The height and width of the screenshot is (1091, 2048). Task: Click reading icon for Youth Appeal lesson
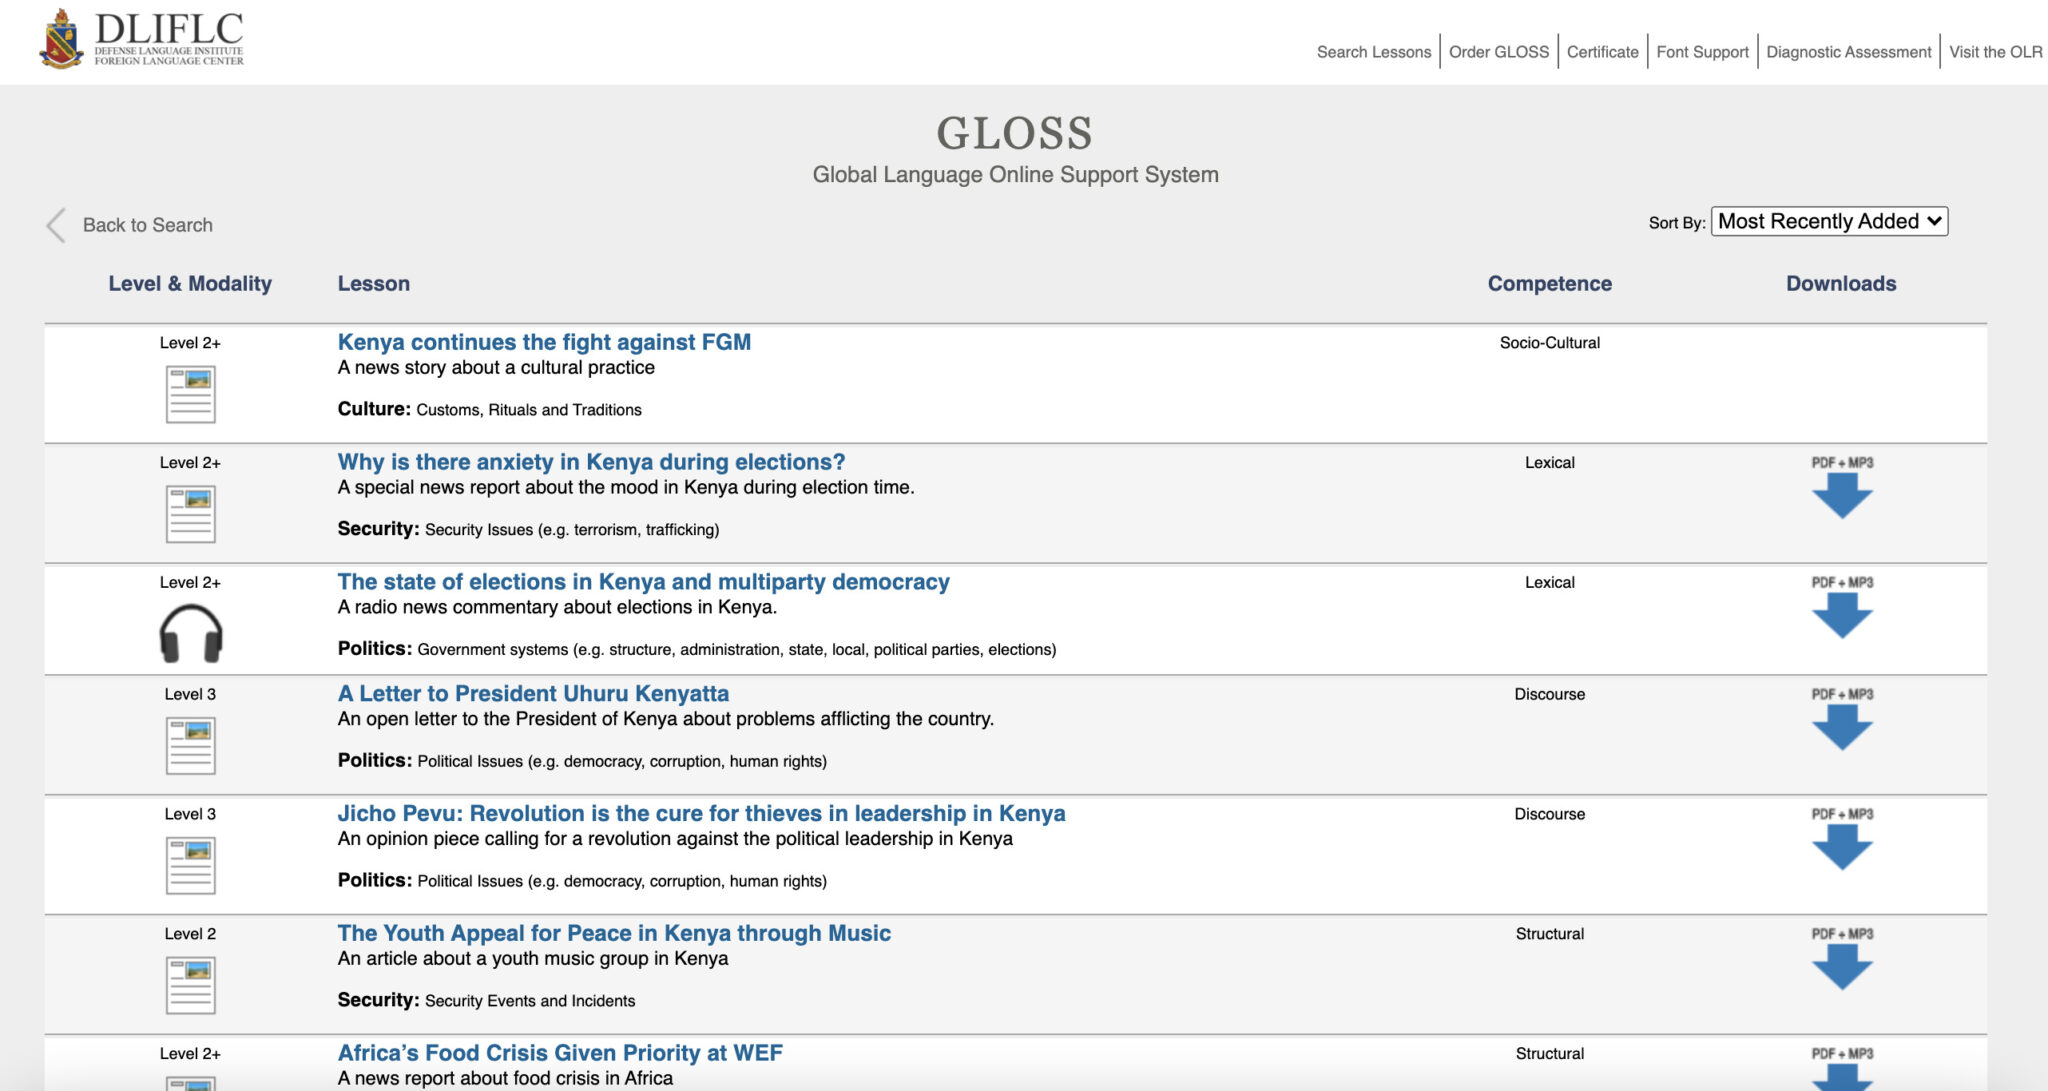click(190, 986)
